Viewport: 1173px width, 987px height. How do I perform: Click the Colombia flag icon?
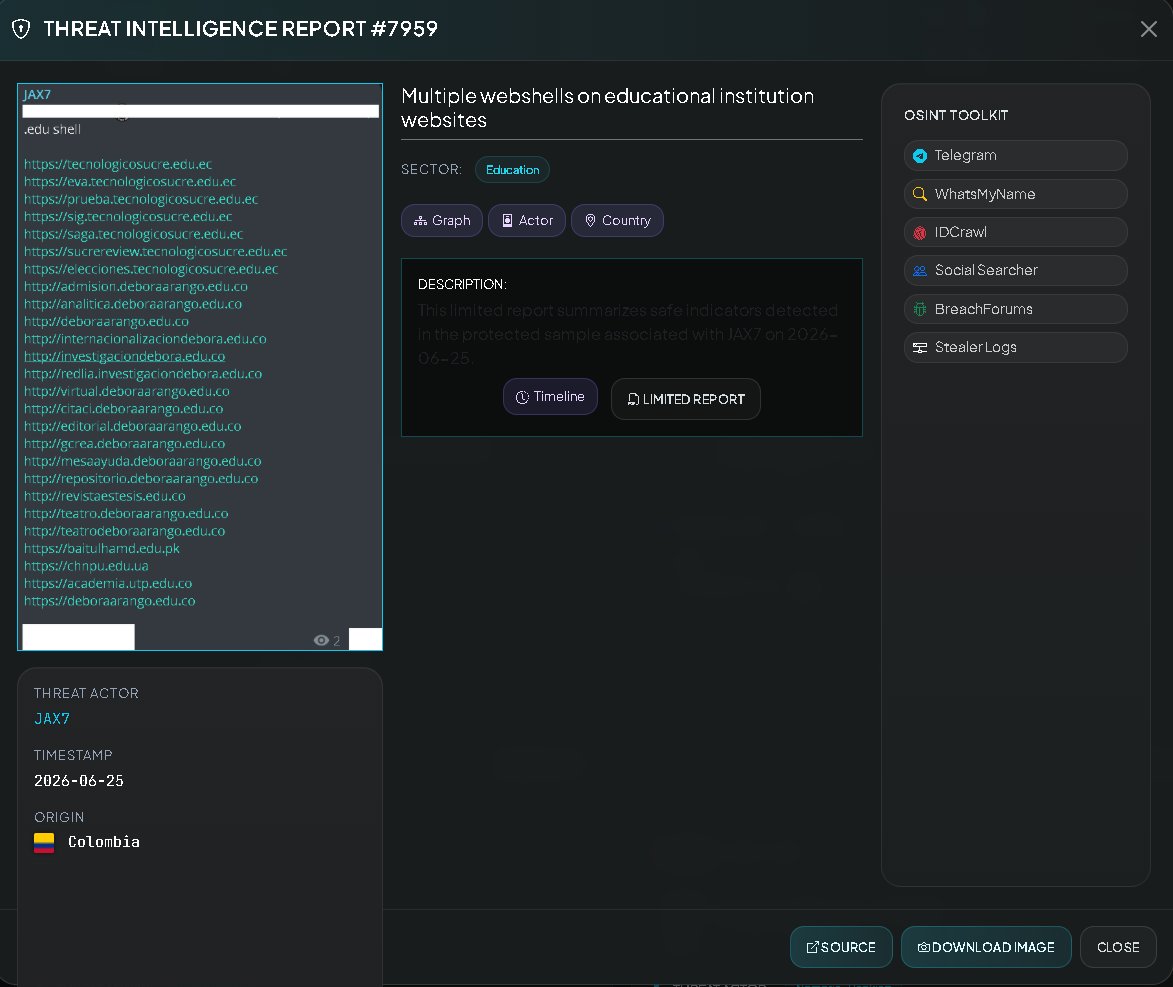(44, 843)
